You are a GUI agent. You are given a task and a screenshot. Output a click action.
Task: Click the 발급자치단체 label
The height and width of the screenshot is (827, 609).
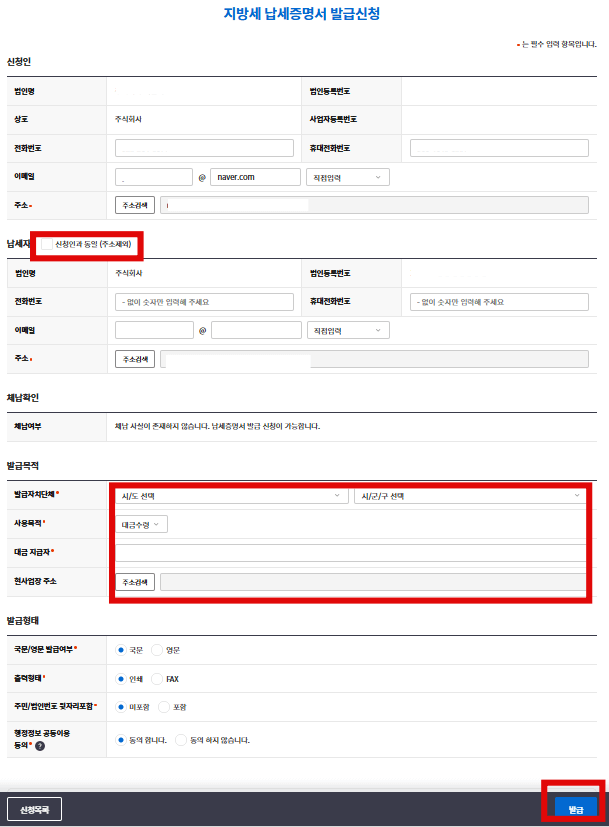(x=35, y=494)
